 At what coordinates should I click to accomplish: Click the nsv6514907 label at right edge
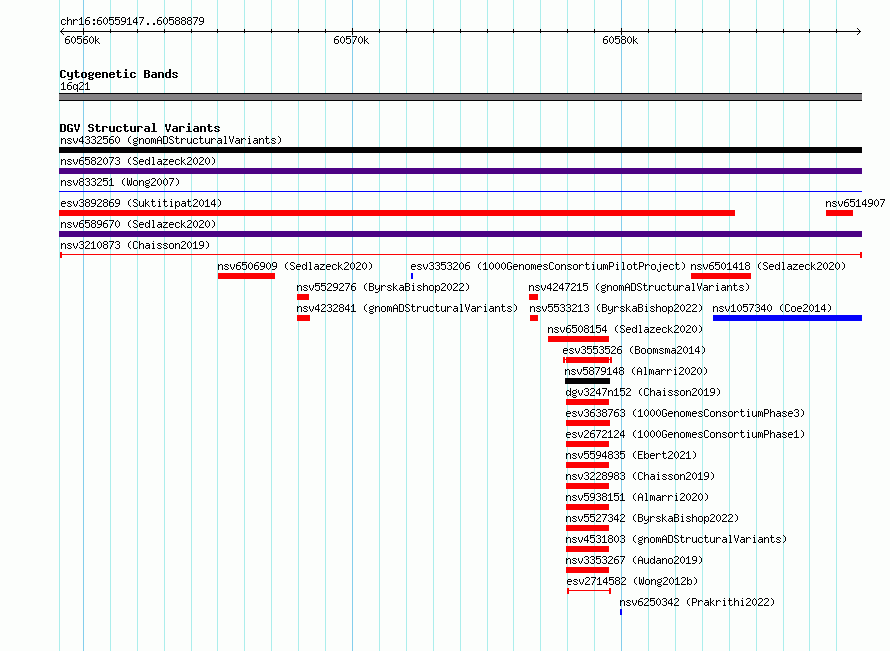click(855, 203)
